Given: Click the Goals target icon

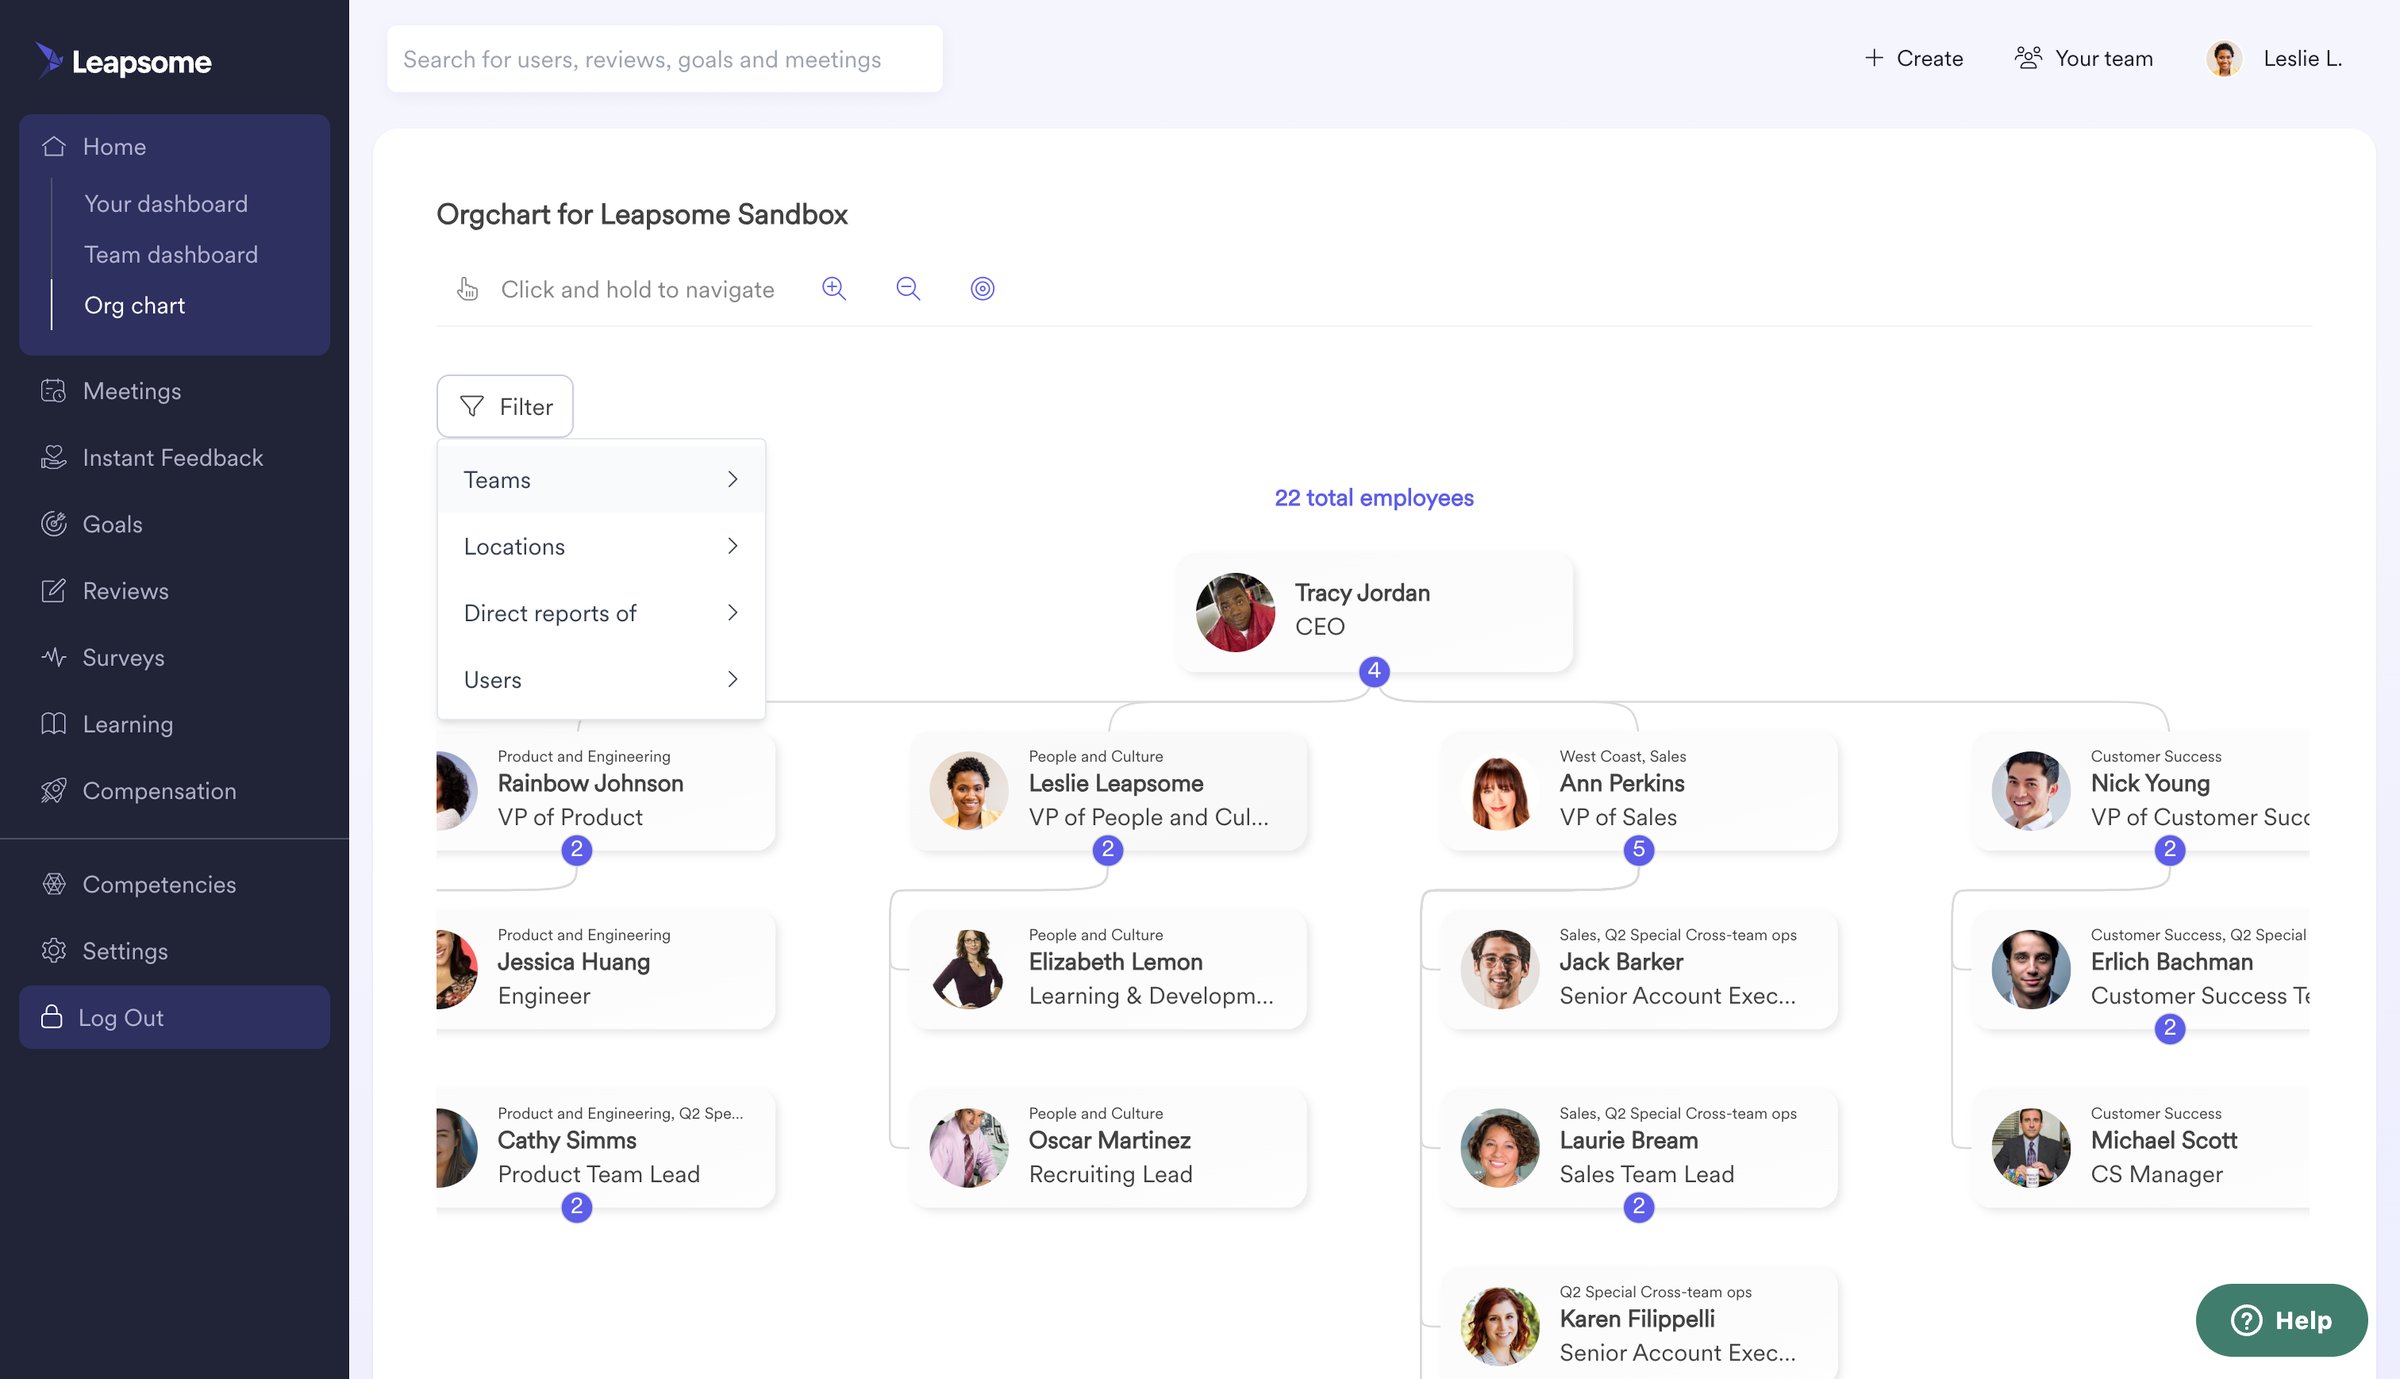Looking at the screenshot, I should (x=54, y=524).
